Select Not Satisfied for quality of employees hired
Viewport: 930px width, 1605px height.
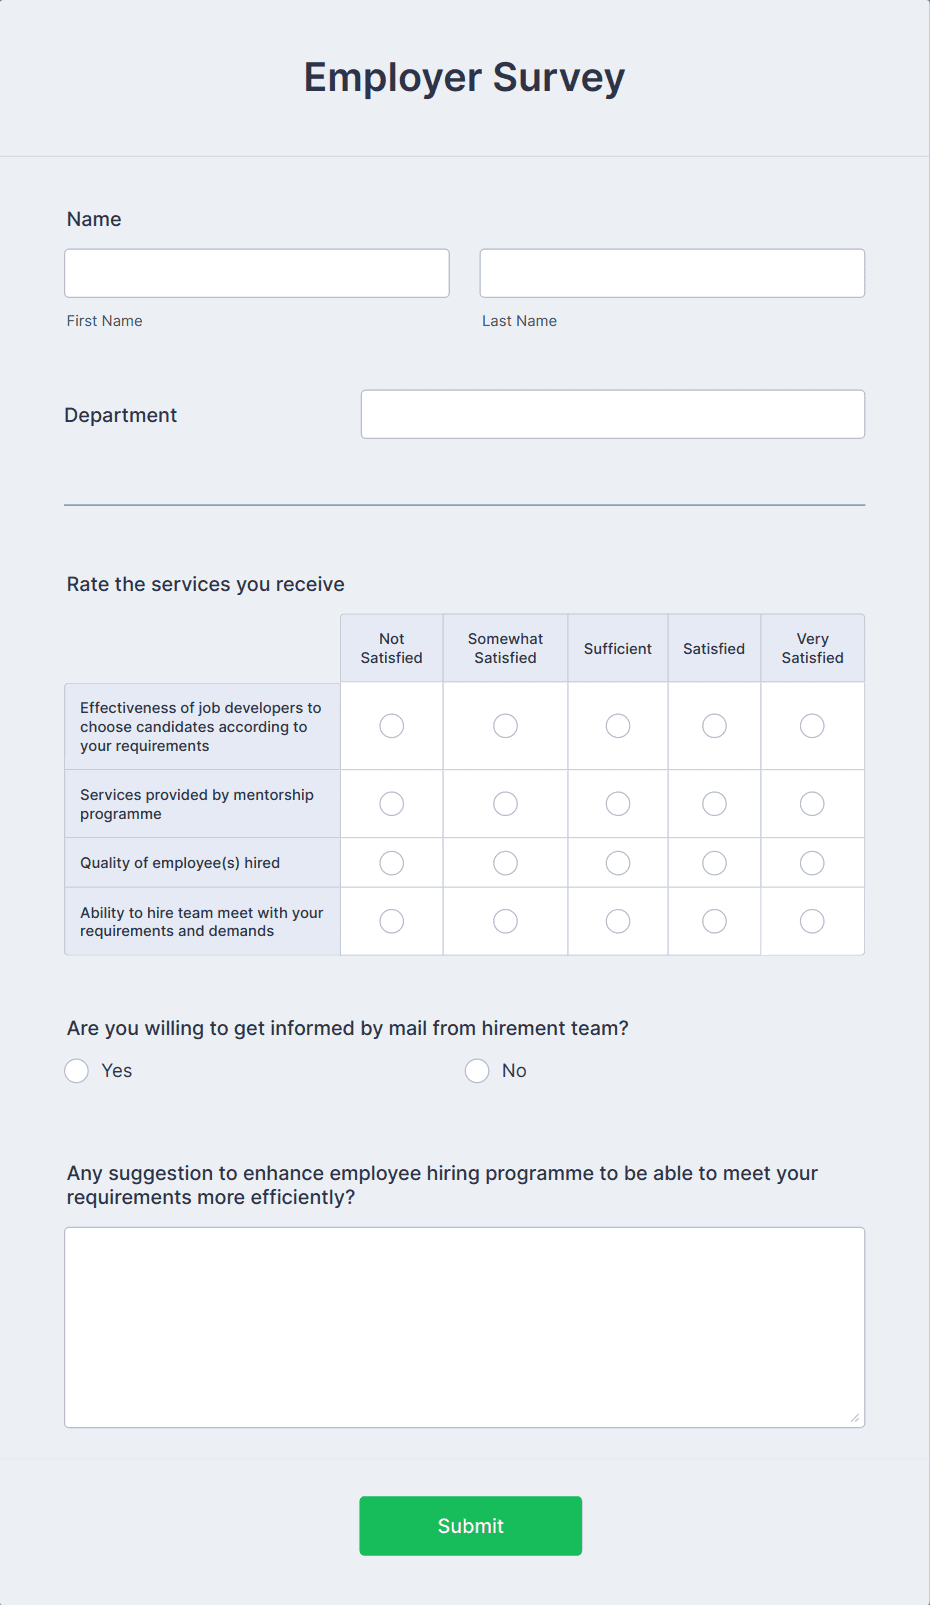(391, 862)
